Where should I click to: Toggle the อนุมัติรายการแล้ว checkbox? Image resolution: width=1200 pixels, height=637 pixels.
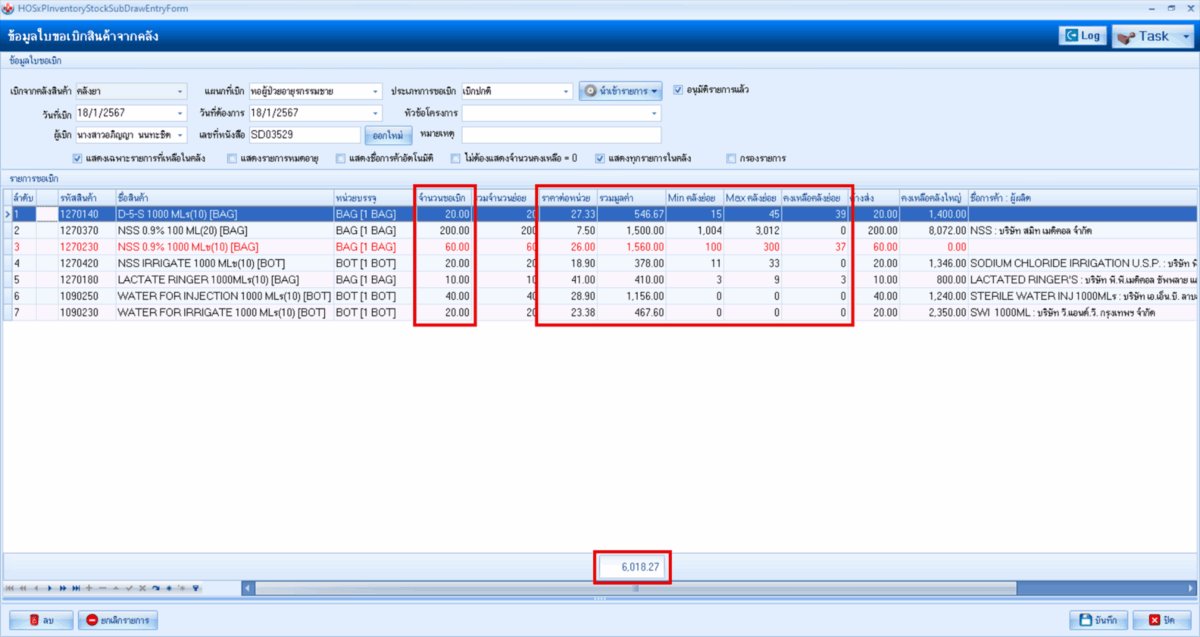click(x=678, y=89)
